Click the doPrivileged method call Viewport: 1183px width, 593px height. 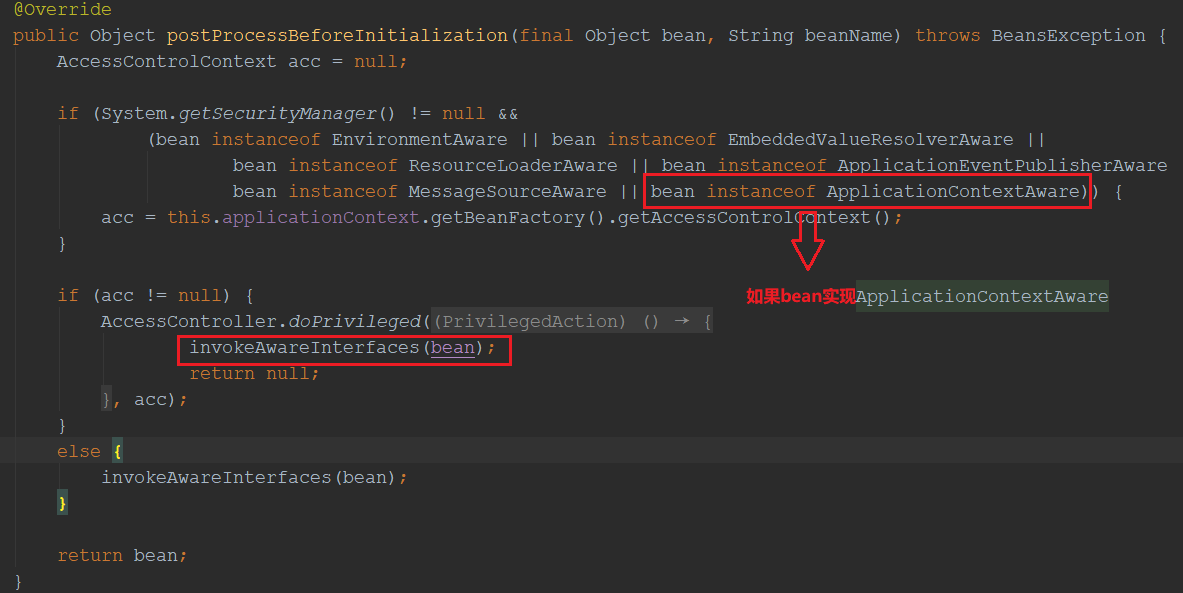point(354,321)
